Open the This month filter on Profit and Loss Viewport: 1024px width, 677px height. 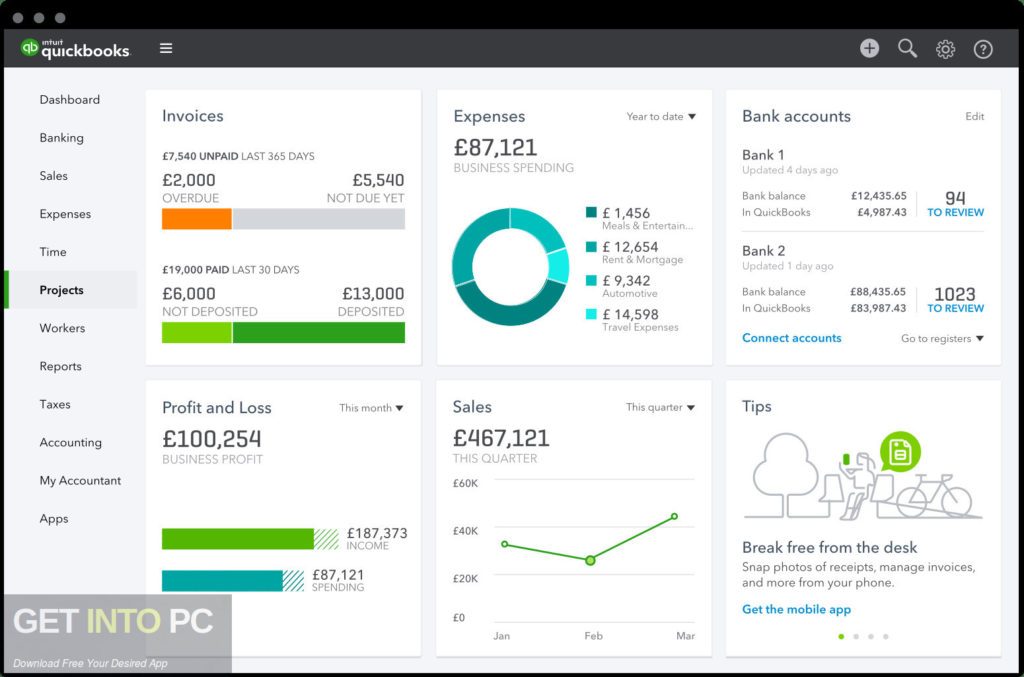coord(371,408)
